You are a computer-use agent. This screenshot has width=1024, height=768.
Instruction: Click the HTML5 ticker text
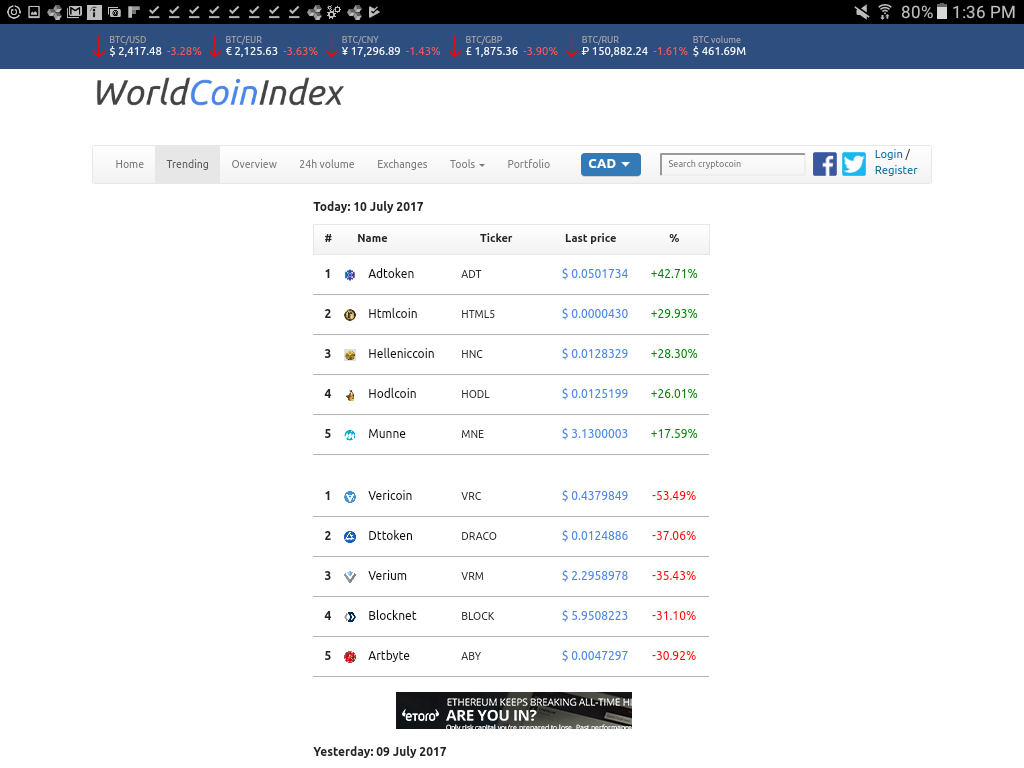tap(477, 314)
